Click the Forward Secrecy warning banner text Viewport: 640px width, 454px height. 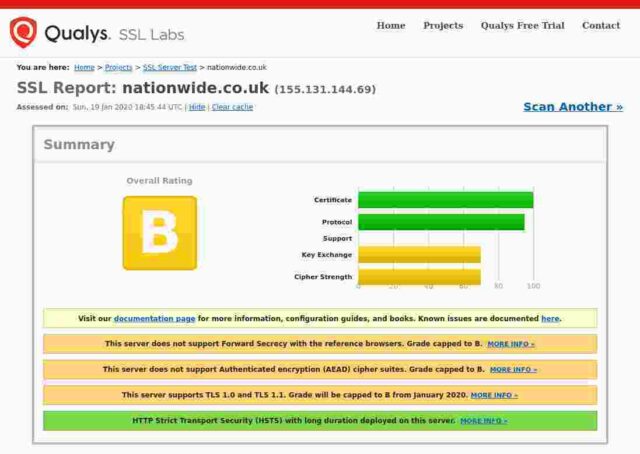tap(293, 344)
